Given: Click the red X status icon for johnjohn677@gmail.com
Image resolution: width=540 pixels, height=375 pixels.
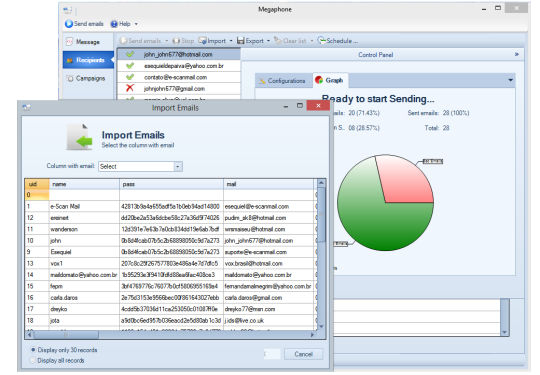Looking at the screenshot, I should tap(130, 88).
